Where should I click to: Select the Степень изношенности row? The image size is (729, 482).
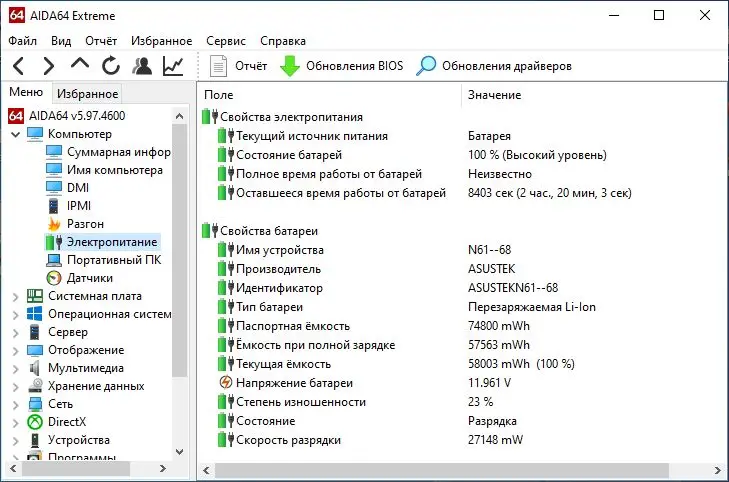tap(463, 402)
